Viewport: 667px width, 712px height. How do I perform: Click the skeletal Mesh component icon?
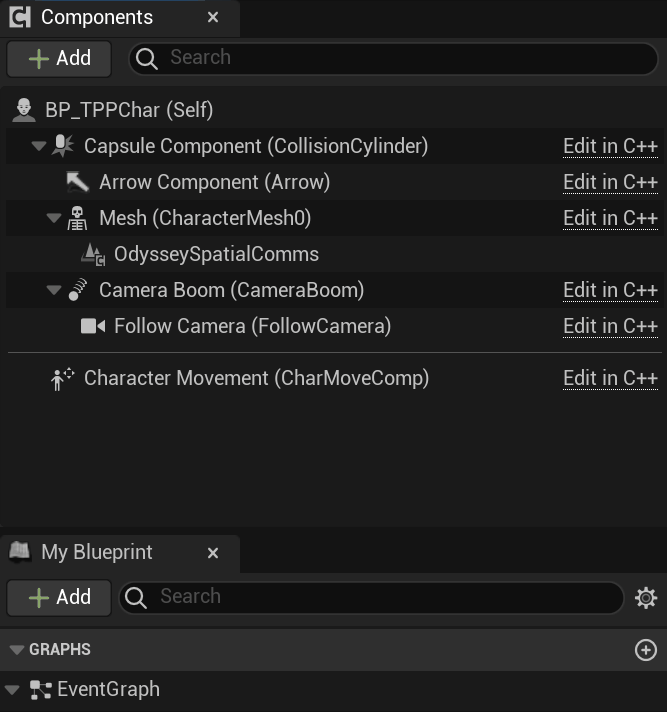coord(77,218)
